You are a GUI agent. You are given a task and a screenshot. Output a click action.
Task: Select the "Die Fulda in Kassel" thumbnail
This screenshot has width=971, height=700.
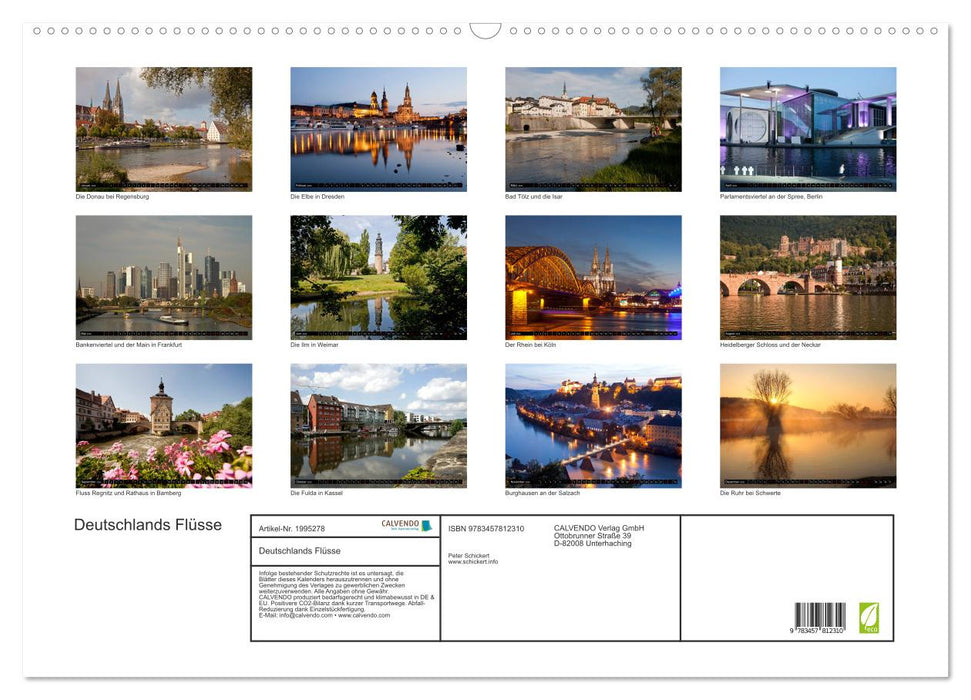pos(378,425)
